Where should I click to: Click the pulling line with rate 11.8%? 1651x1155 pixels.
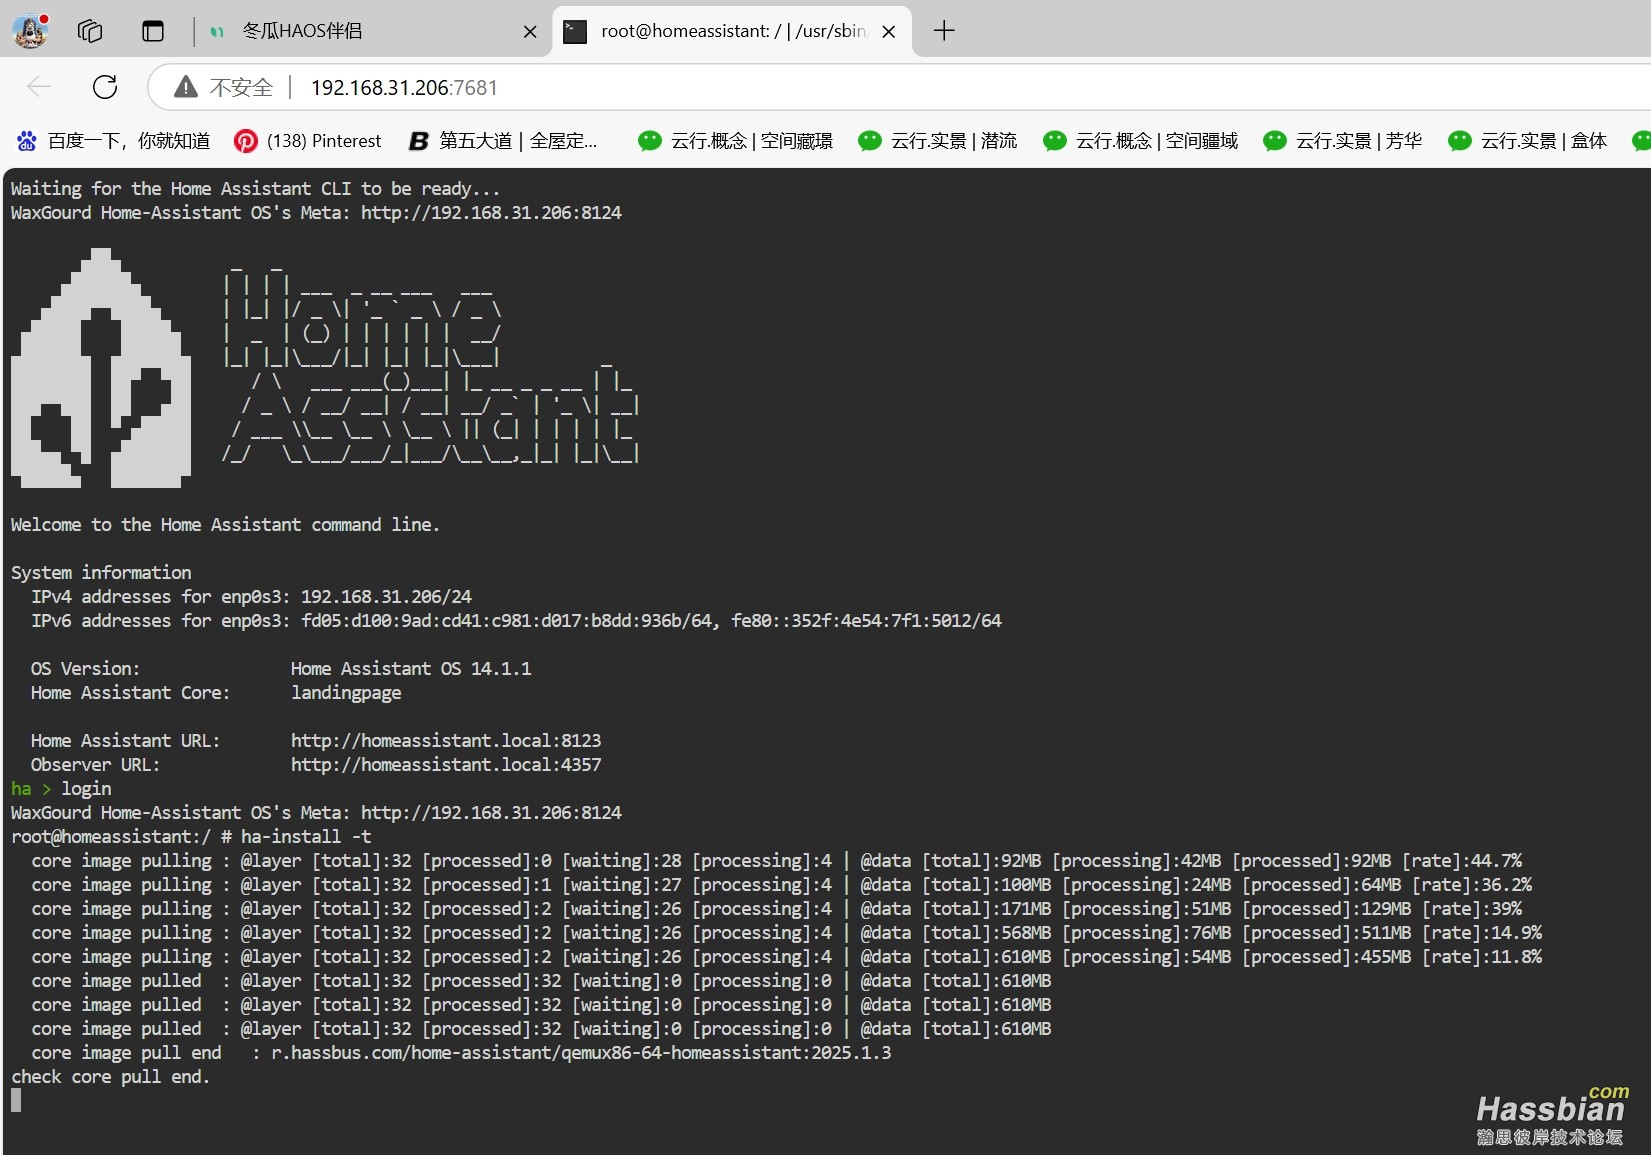[786, 957]
